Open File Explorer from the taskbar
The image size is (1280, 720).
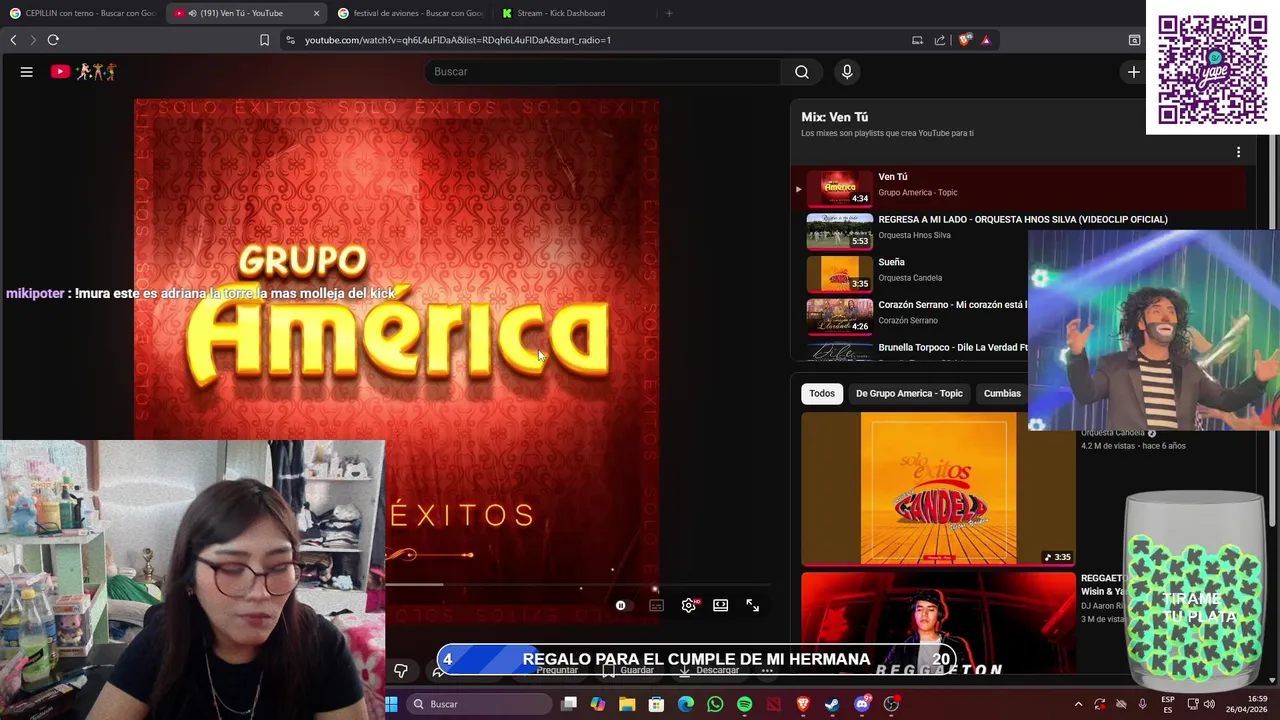coord(627,704)
